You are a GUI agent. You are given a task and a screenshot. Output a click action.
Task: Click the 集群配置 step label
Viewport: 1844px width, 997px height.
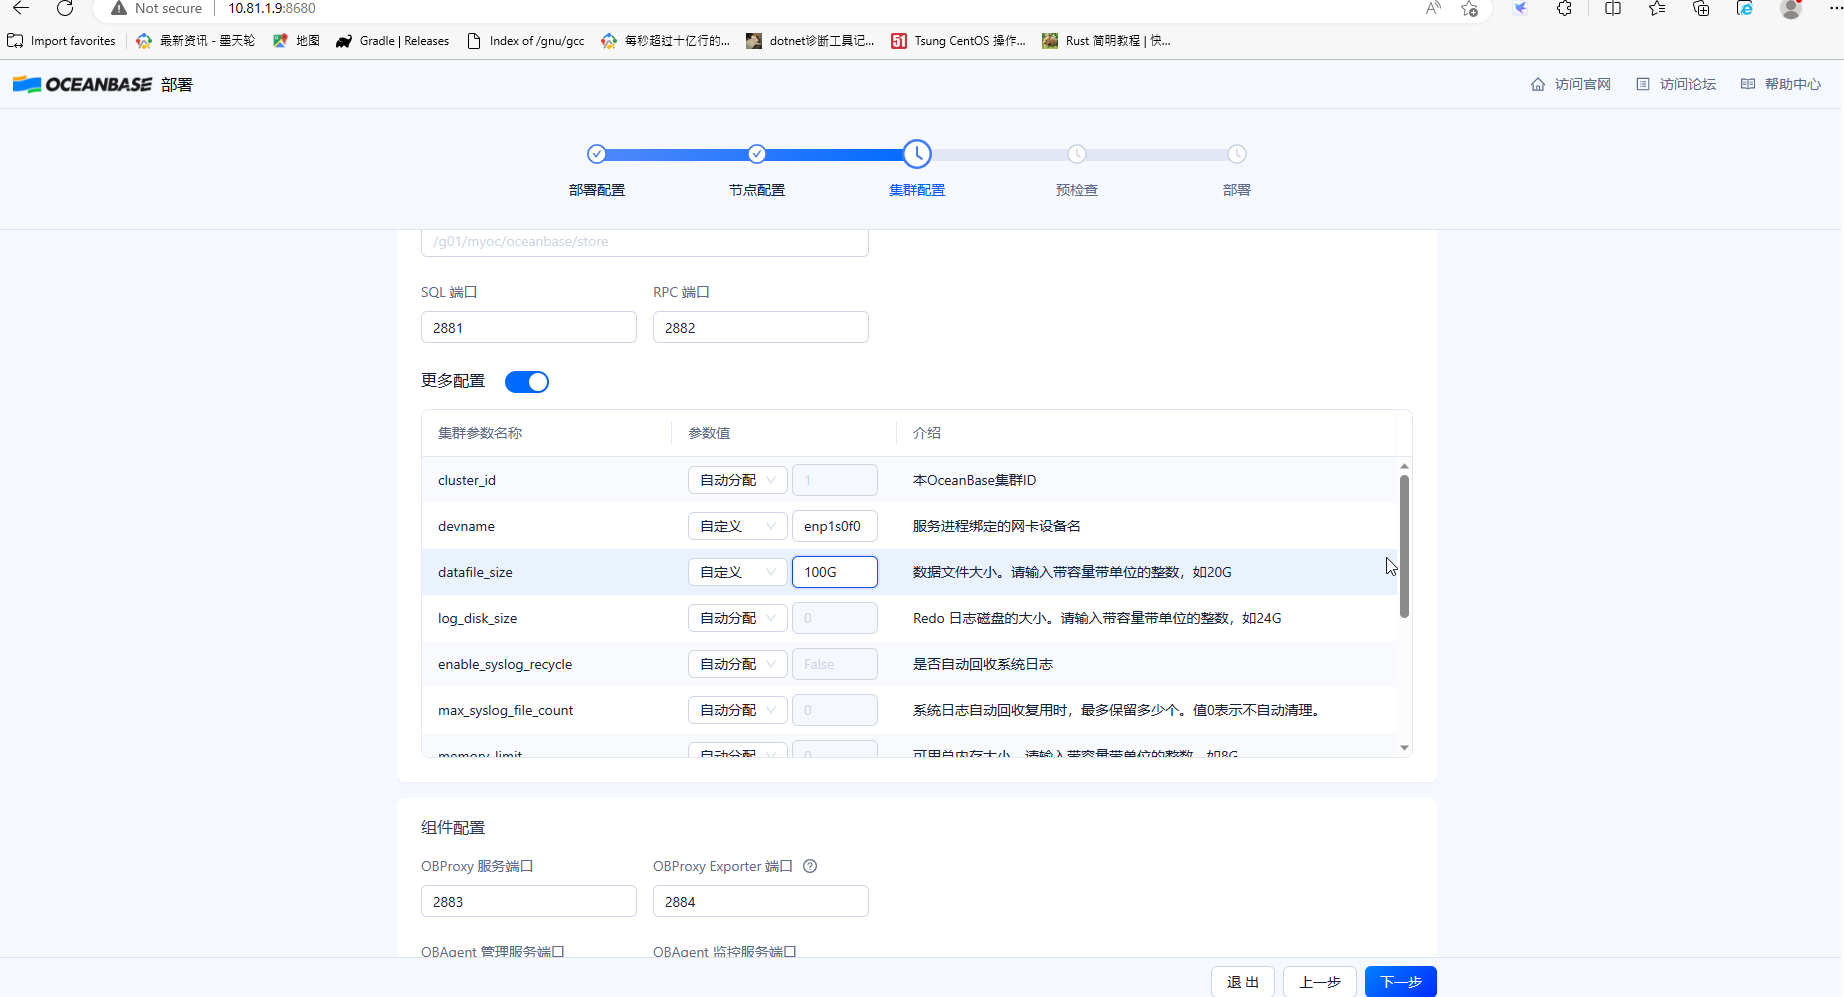tap(917, 190)
